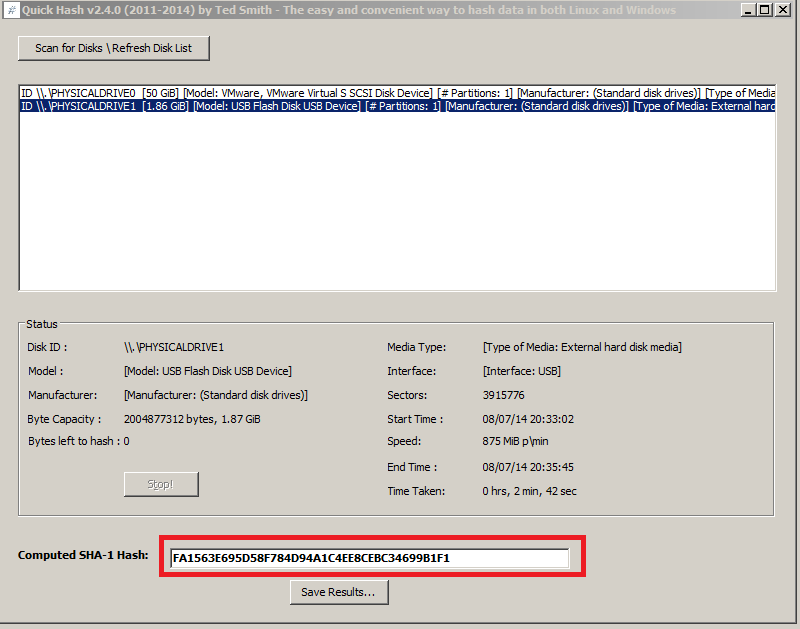Click the Bytes left to hash : 0 text
The height and width of the screenshot is (629, 800).
[79, 441]
